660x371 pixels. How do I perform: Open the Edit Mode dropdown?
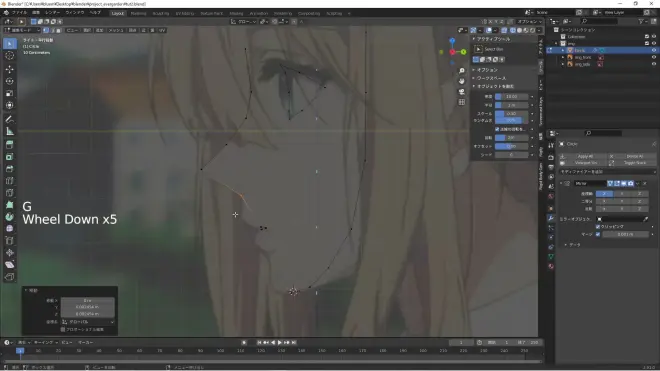(22, 30)
